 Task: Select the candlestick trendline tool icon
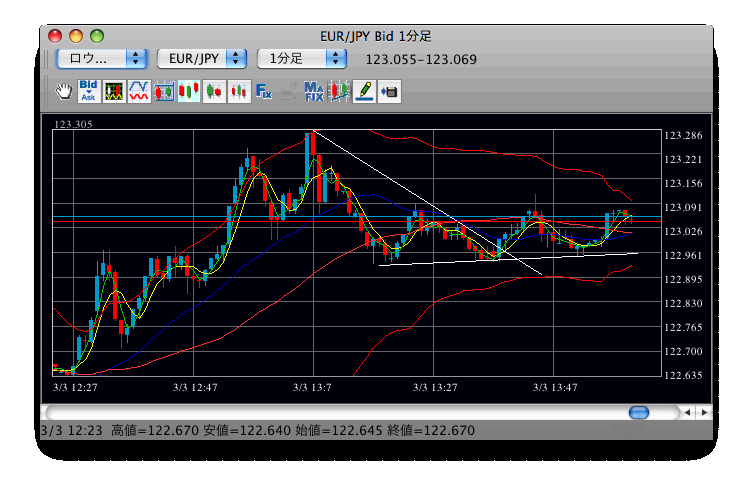coord(339,91)
